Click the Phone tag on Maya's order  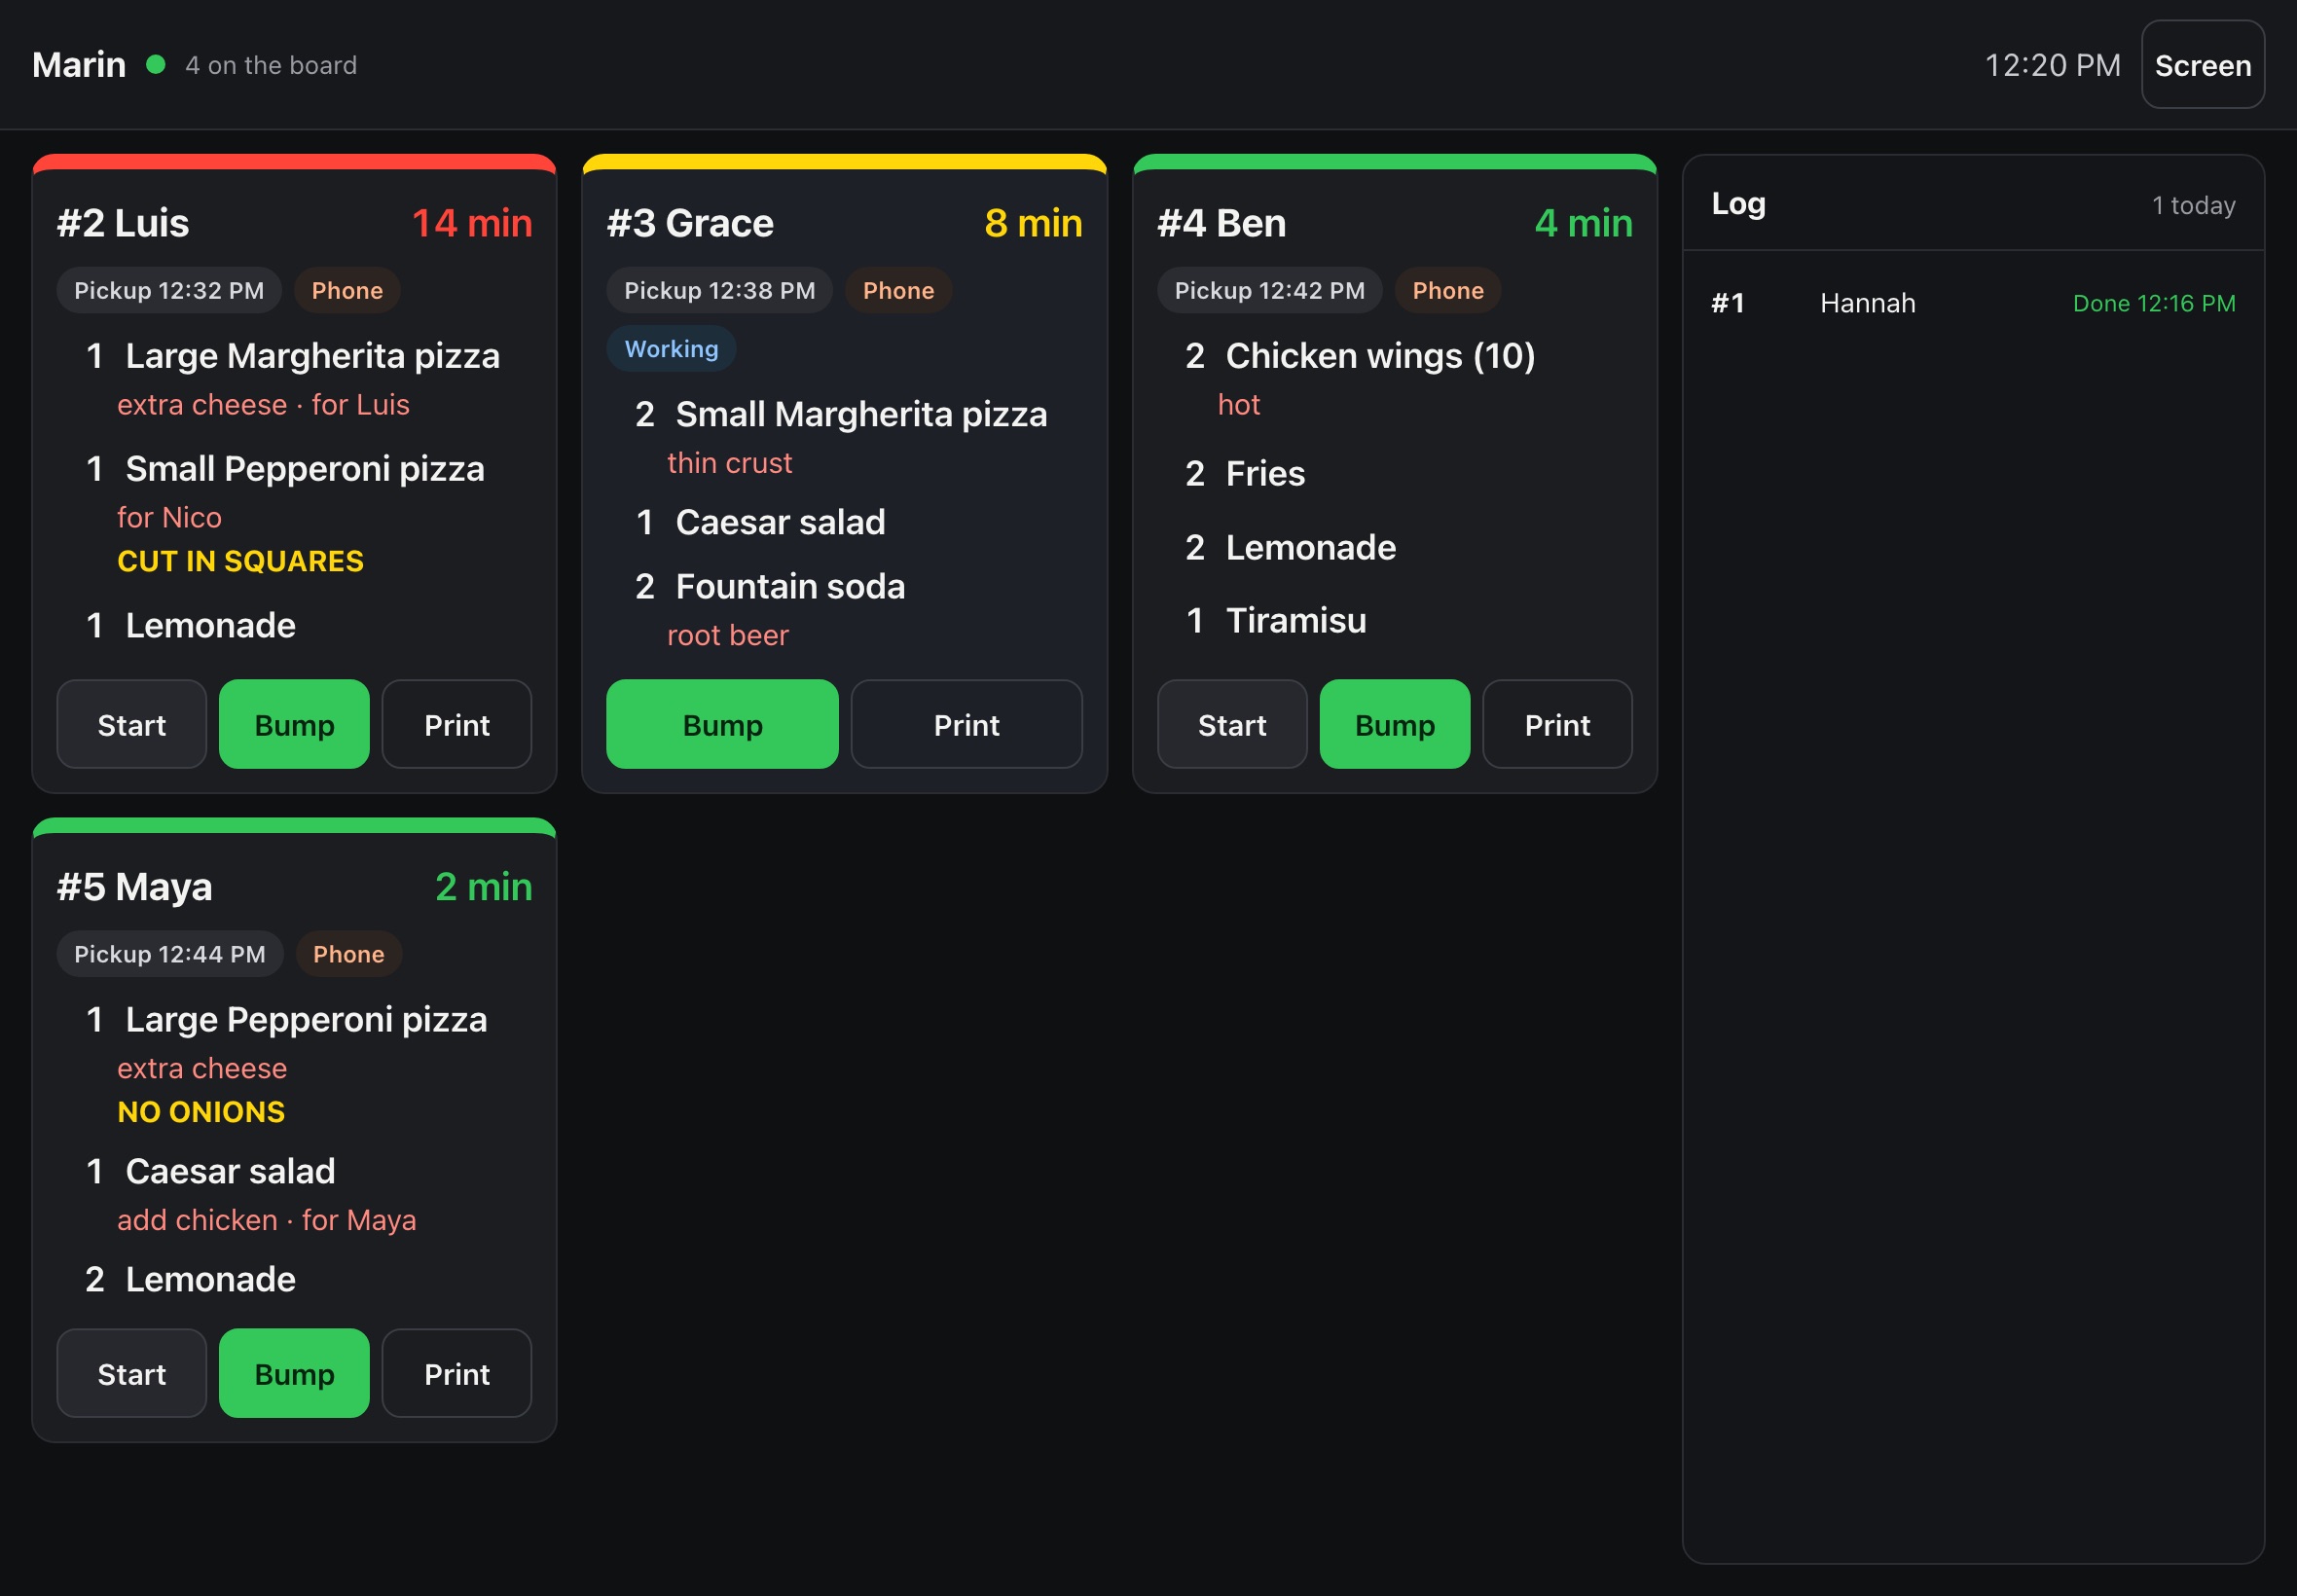(348, 954)
